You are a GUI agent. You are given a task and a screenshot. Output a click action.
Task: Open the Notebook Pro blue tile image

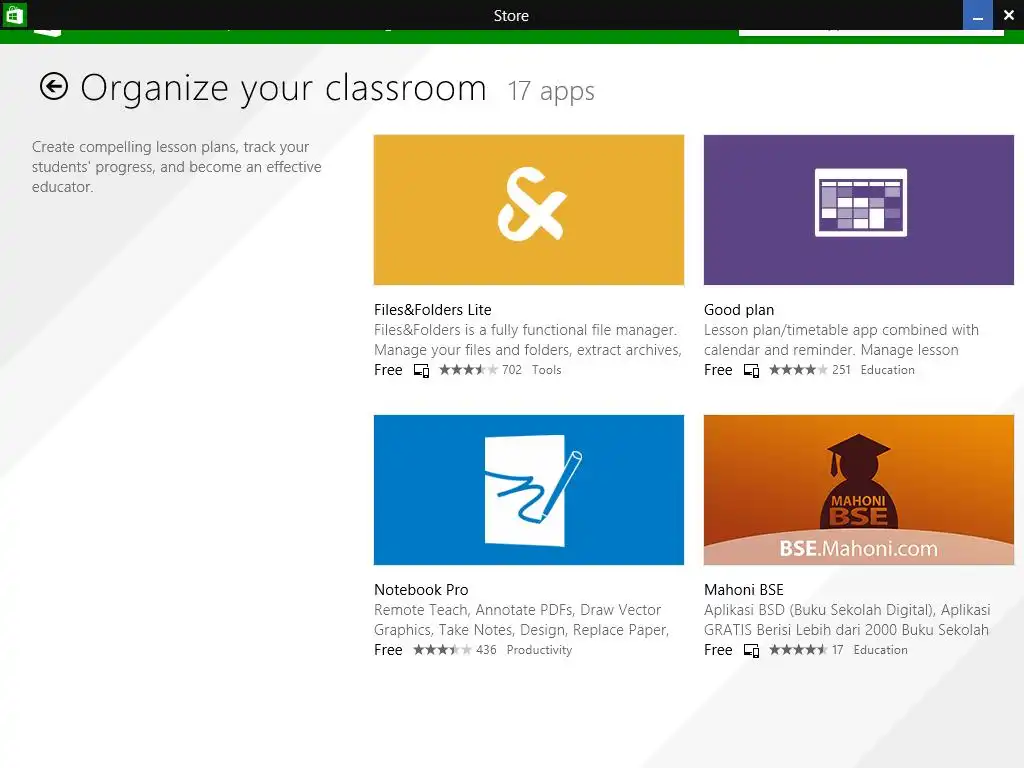click(x=529, y=490)
